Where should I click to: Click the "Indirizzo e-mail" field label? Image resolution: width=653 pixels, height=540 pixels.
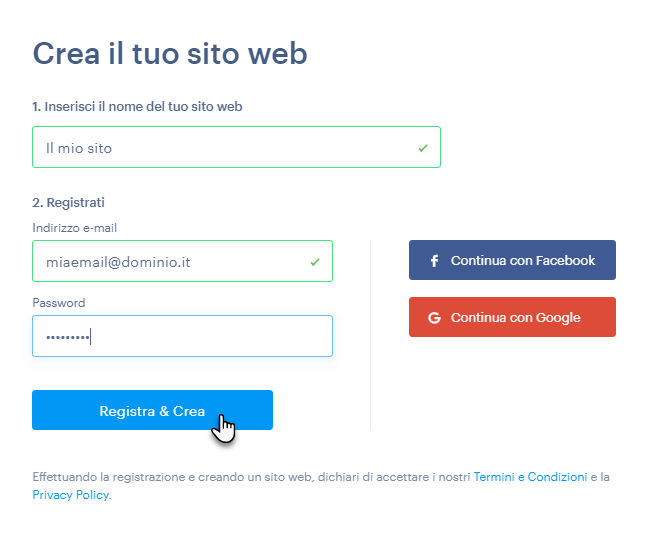tap(75, 228)
